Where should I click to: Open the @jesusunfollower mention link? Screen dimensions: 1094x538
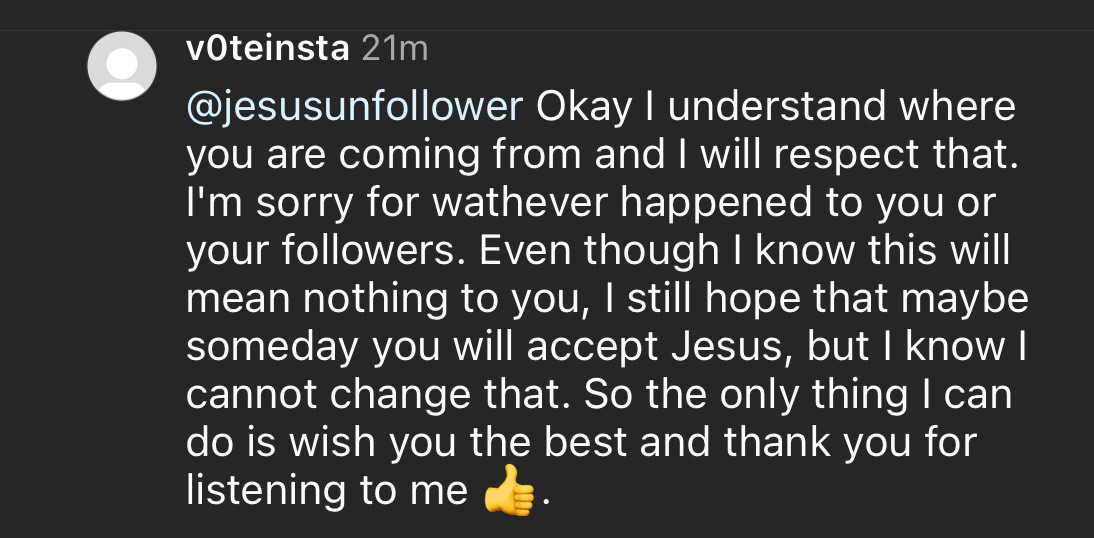click(x=355, y=107)
